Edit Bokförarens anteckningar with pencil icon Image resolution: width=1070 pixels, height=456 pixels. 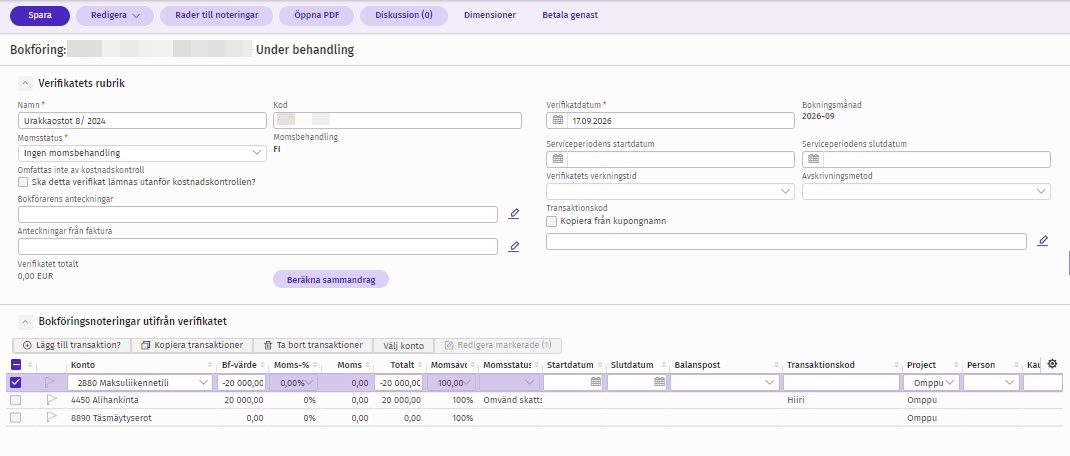pos(514,214)
